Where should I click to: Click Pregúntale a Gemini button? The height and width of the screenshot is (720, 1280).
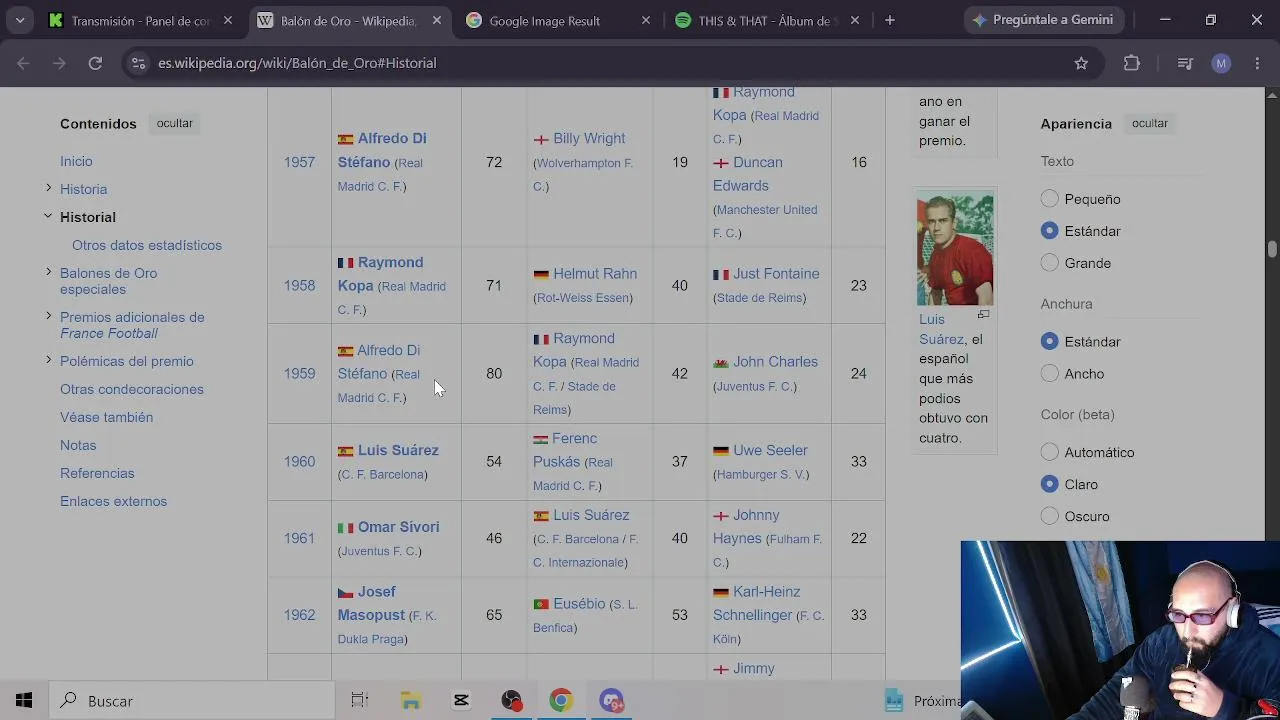coord(1045,20)
